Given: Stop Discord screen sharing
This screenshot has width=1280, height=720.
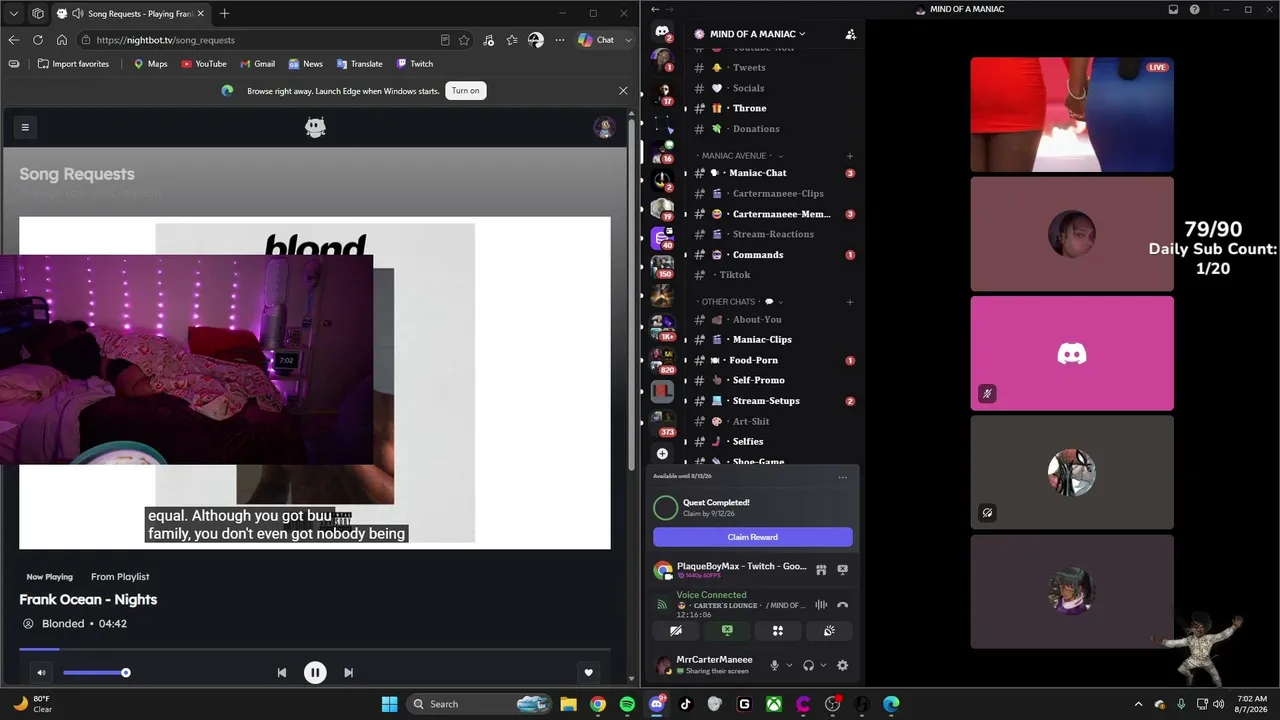Looking at the screenshot, I should coord(727,631).
